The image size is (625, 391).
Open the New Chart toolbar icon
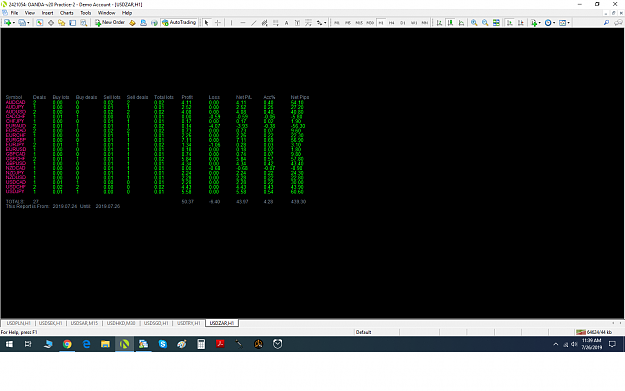pyautogui.click(x=7, y=23)
